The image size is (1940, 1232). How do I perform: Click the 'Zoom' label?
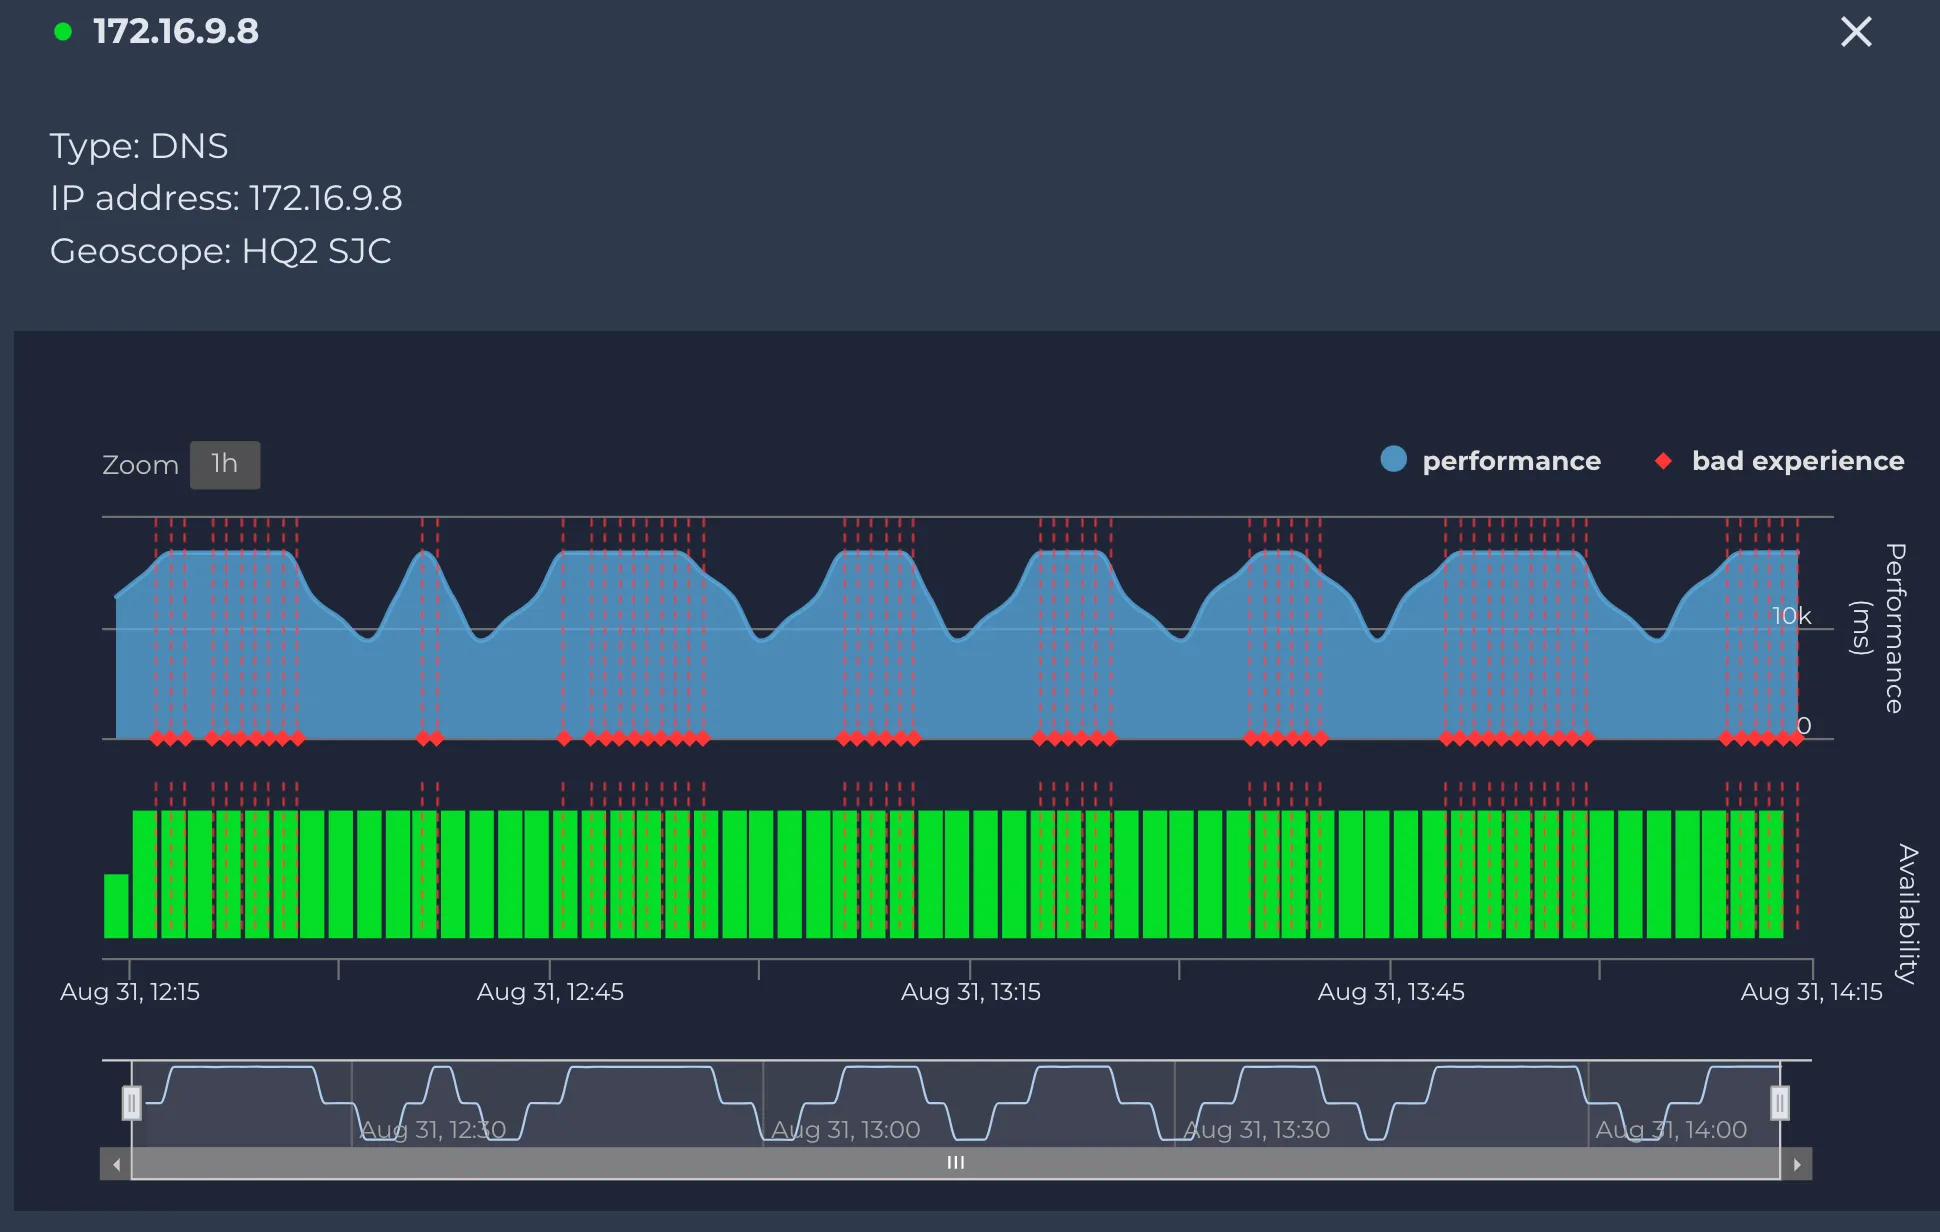tap(140, 465)
